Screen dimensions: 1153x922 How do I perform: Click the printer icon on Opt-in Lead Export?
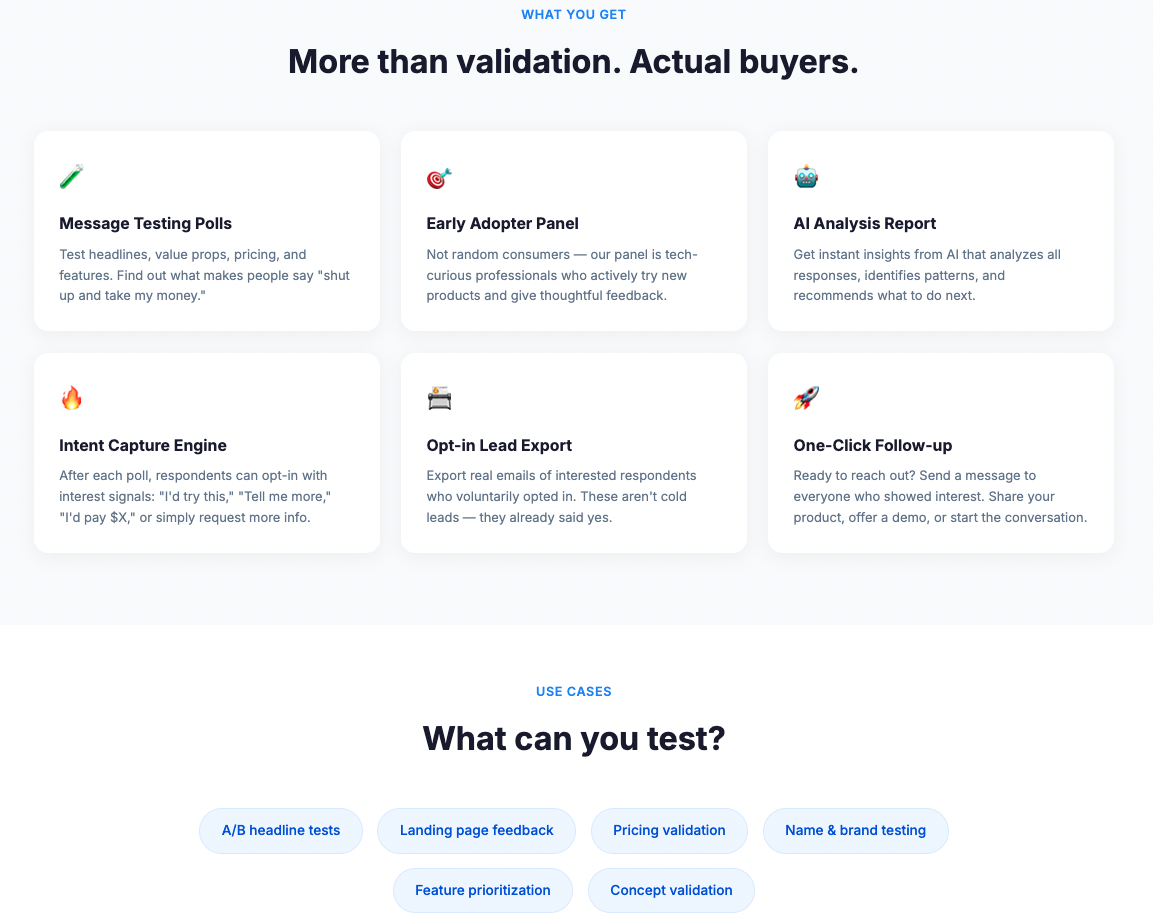click(439, 399)
